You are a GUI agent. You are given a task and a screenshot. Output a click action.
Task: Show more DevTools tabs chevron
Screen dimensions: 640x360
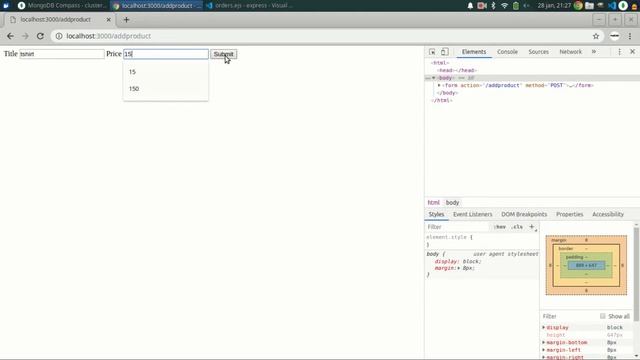594,52
